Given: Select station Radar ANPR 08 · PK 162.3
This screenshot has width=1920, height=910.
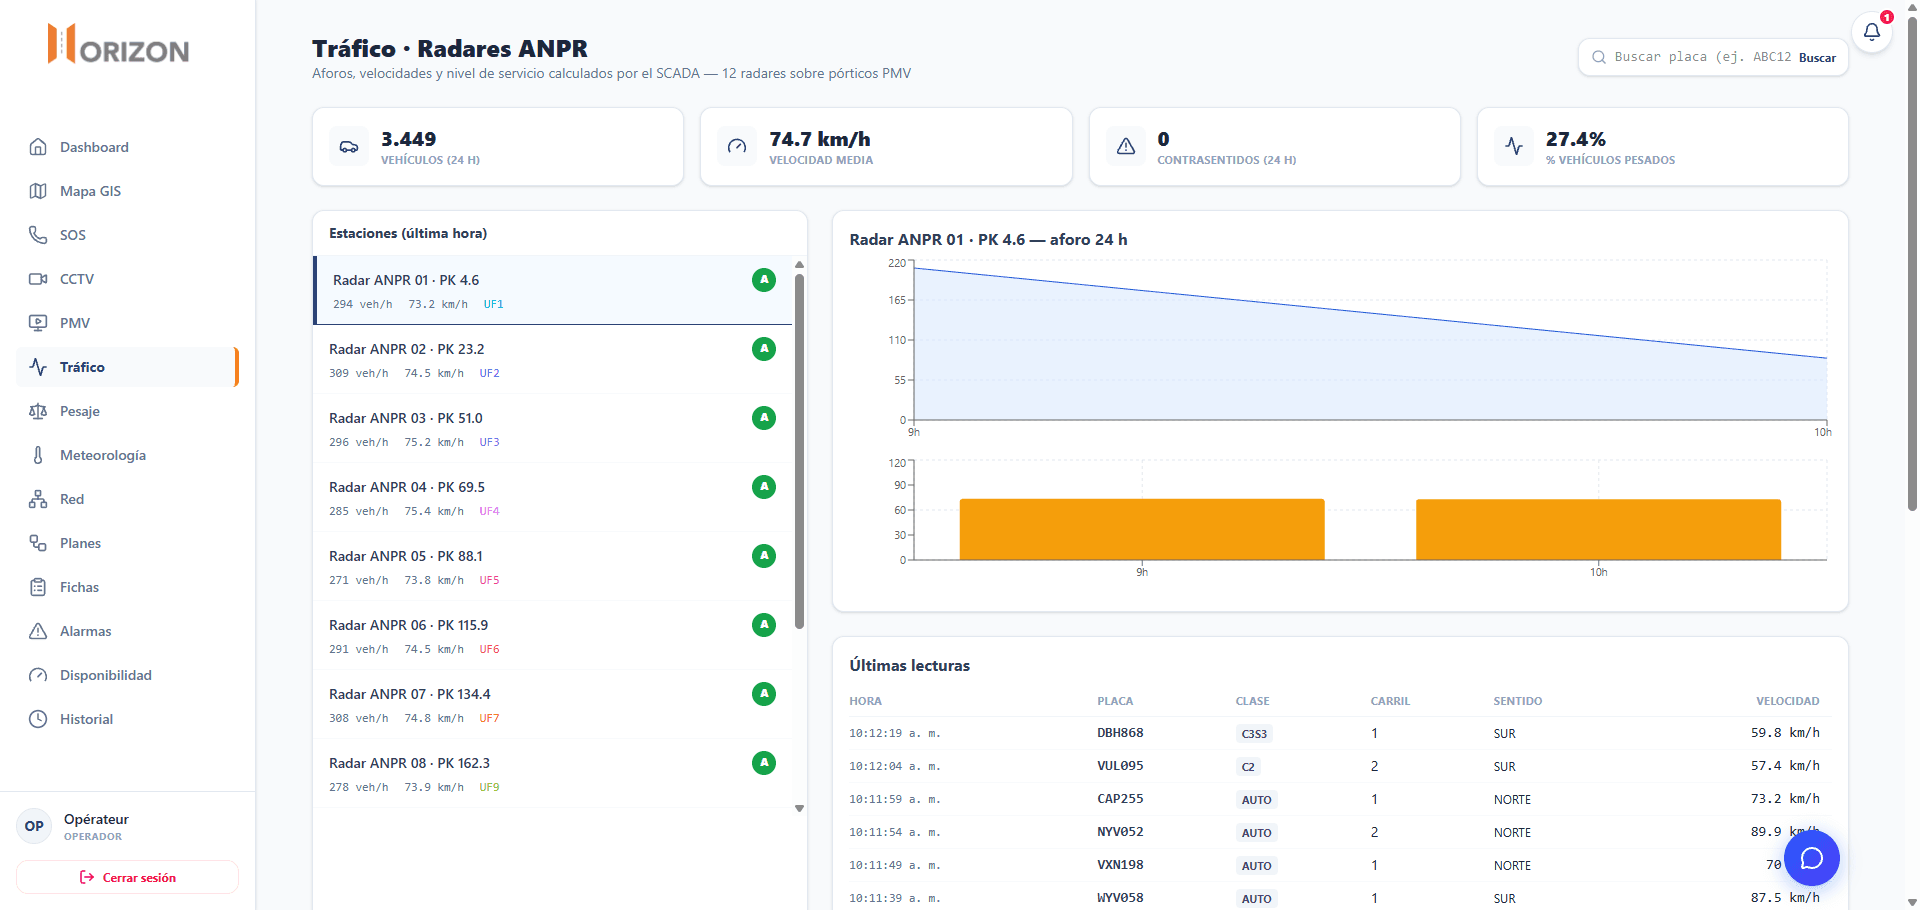Looking at the screenshot, I should pos(552,774).
